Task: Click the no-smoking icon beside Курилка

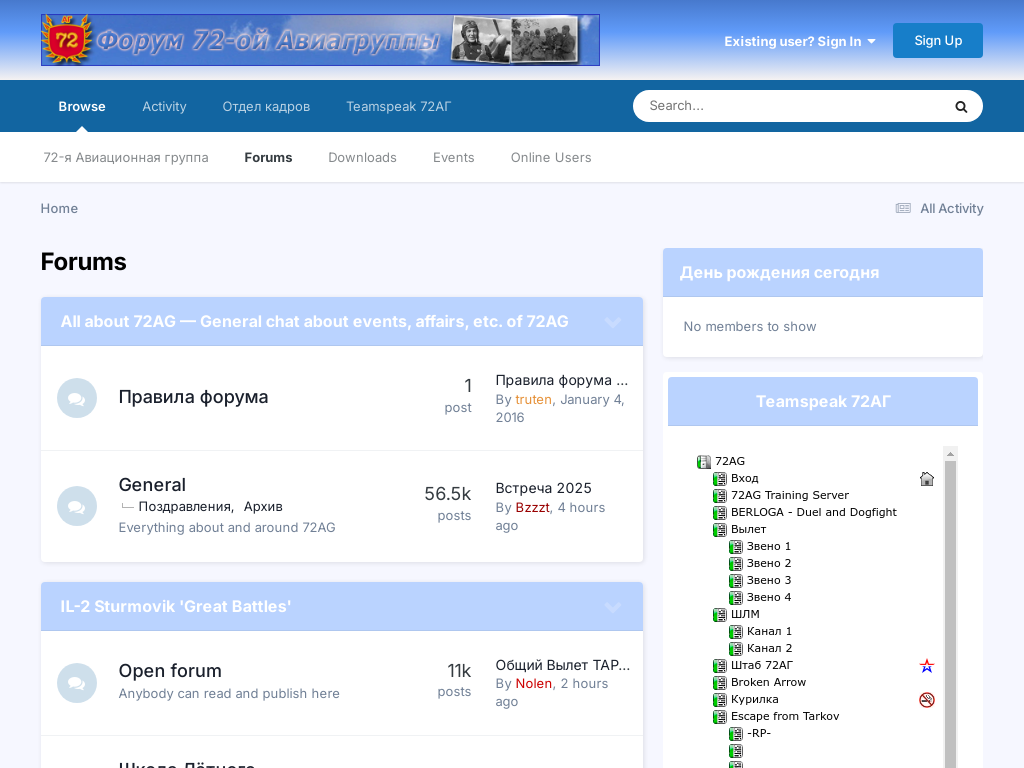Action: (926, 700)
